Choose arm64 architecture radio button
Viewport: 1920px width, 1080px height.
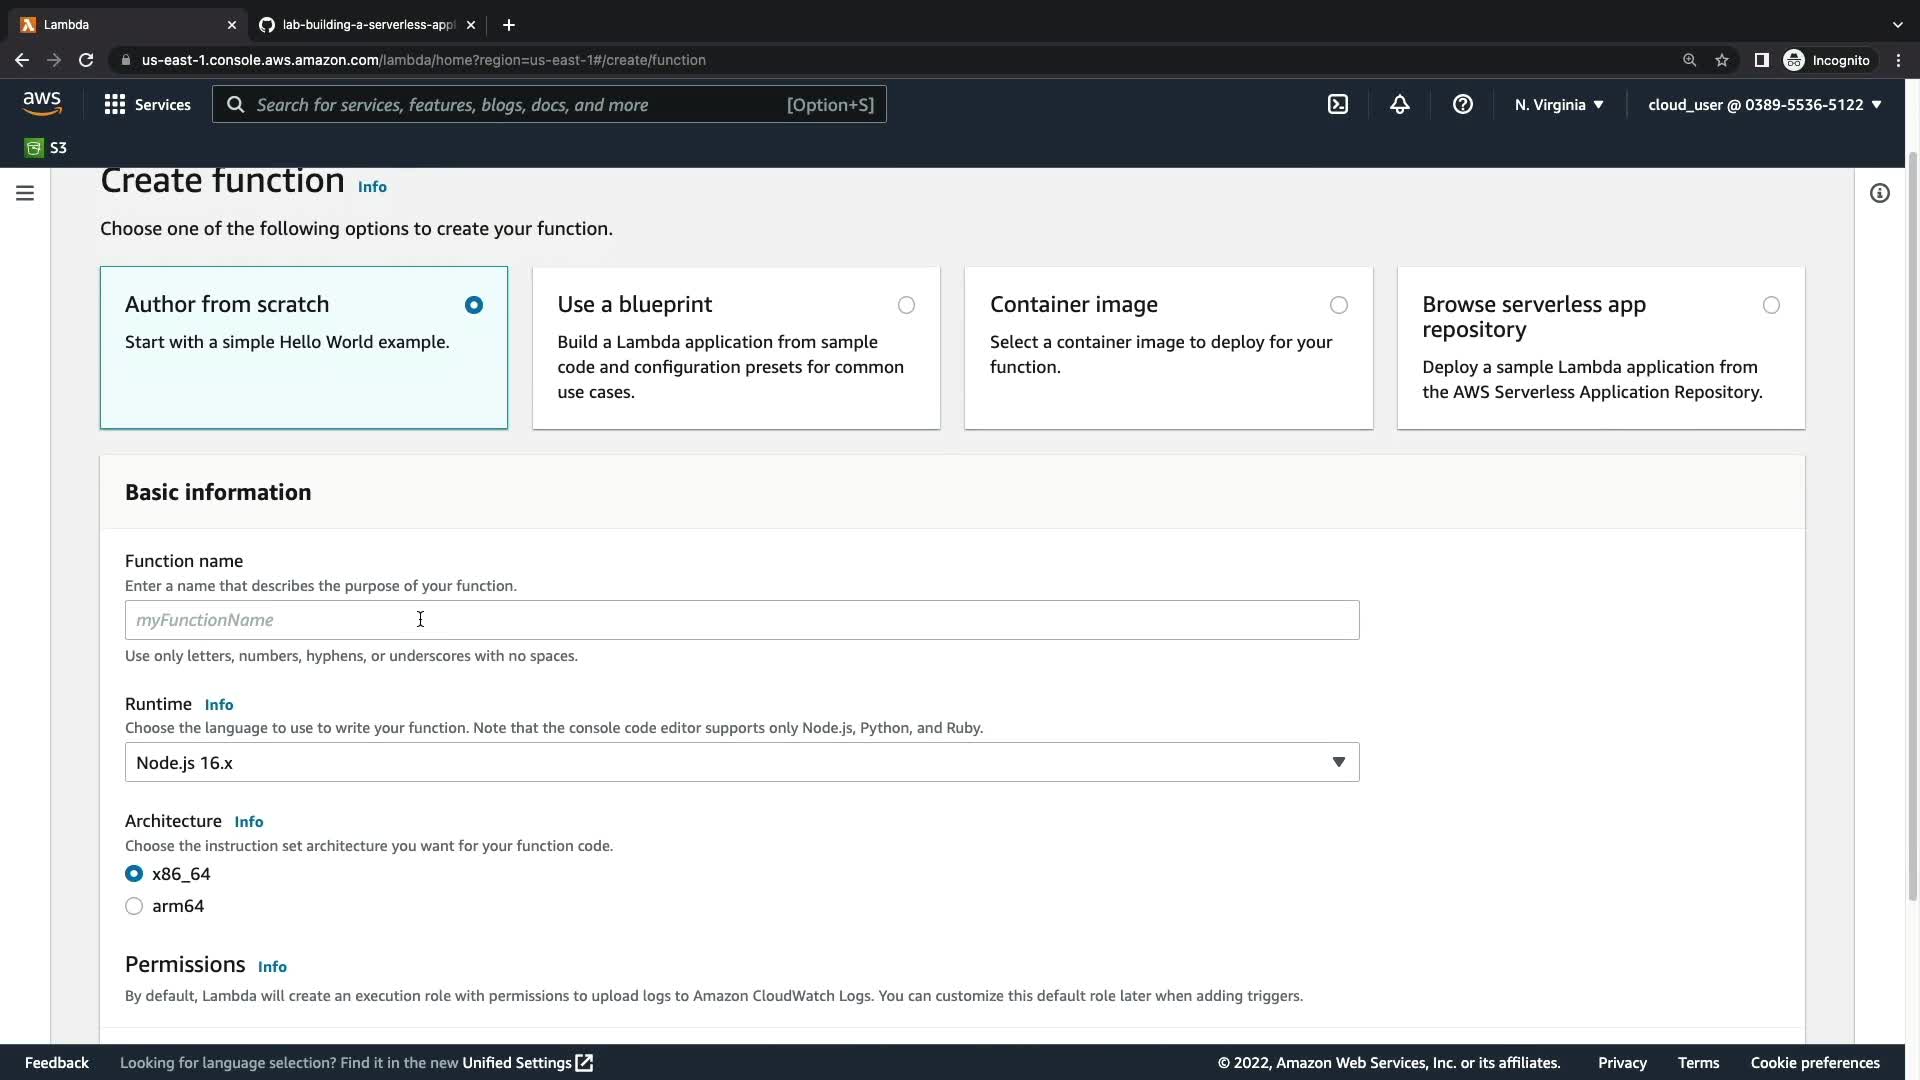[134, 906]
